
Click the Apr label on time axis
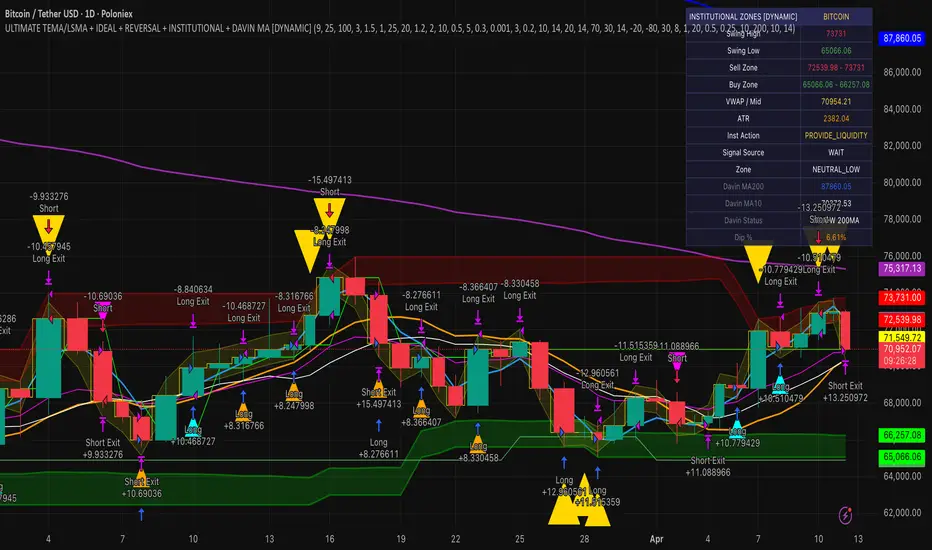pos(656,539)
